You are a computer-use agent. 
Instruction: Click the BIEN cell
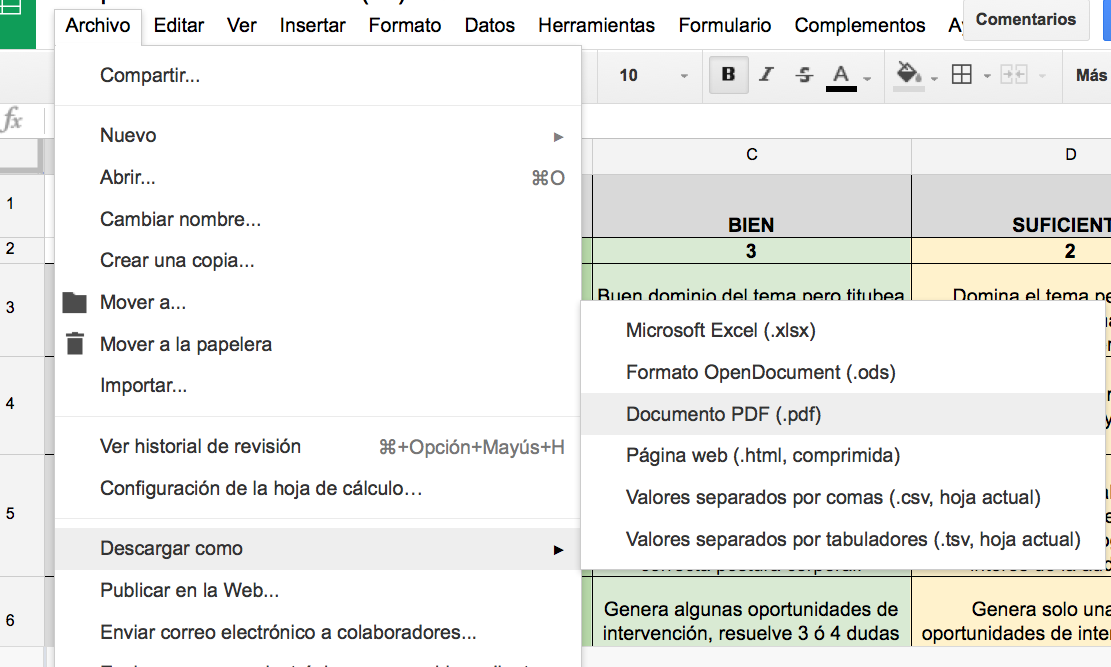pos(752,206)
